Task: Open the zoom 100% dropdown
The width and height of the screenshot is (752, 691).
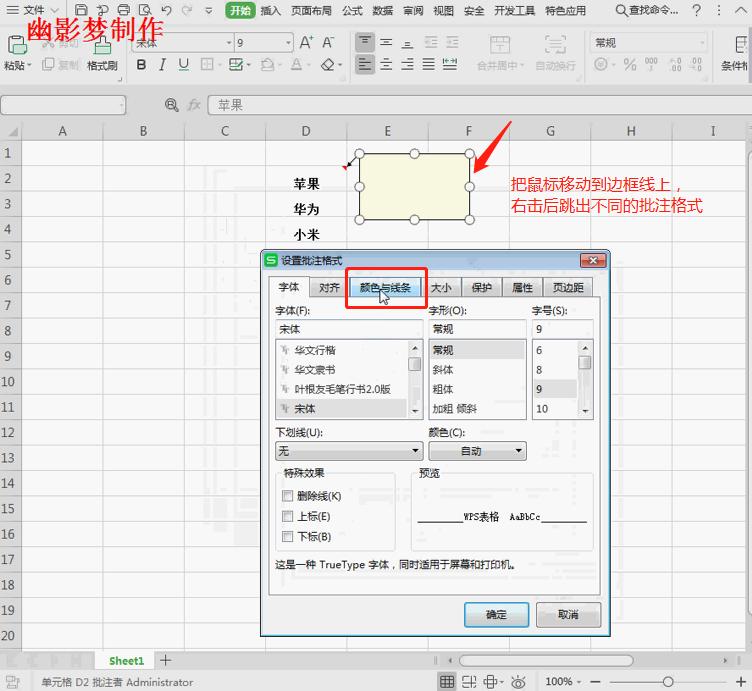Action: 579,681
